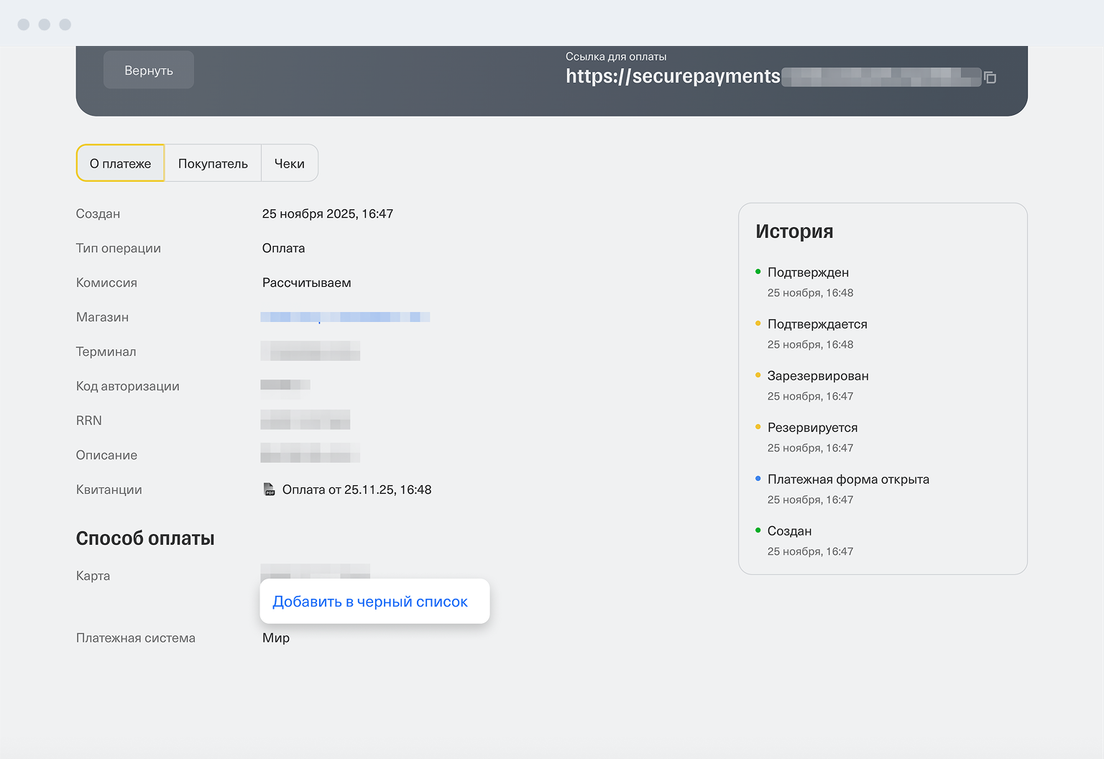Click the green dot beside Подтвержден
This screenshot has height=759, width=1104.
pos(758,271)
